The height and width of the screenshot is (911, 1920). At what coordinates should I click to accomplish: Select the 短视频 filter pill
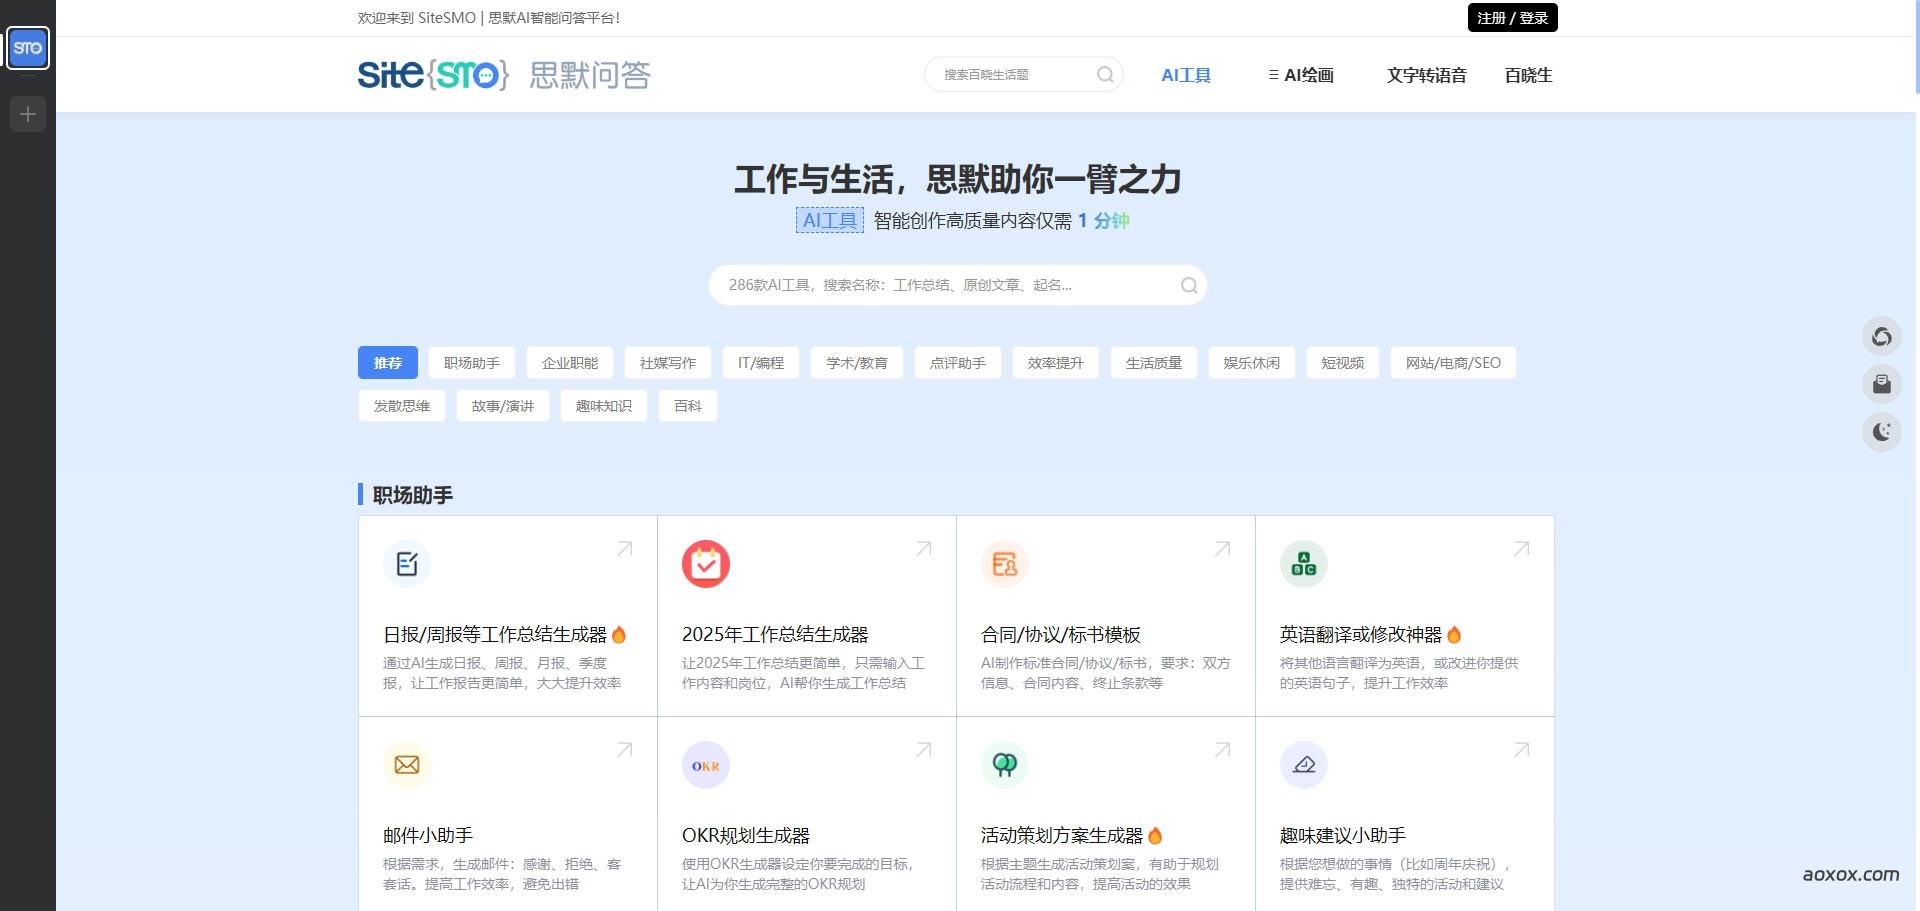(x=1343, y=362)
